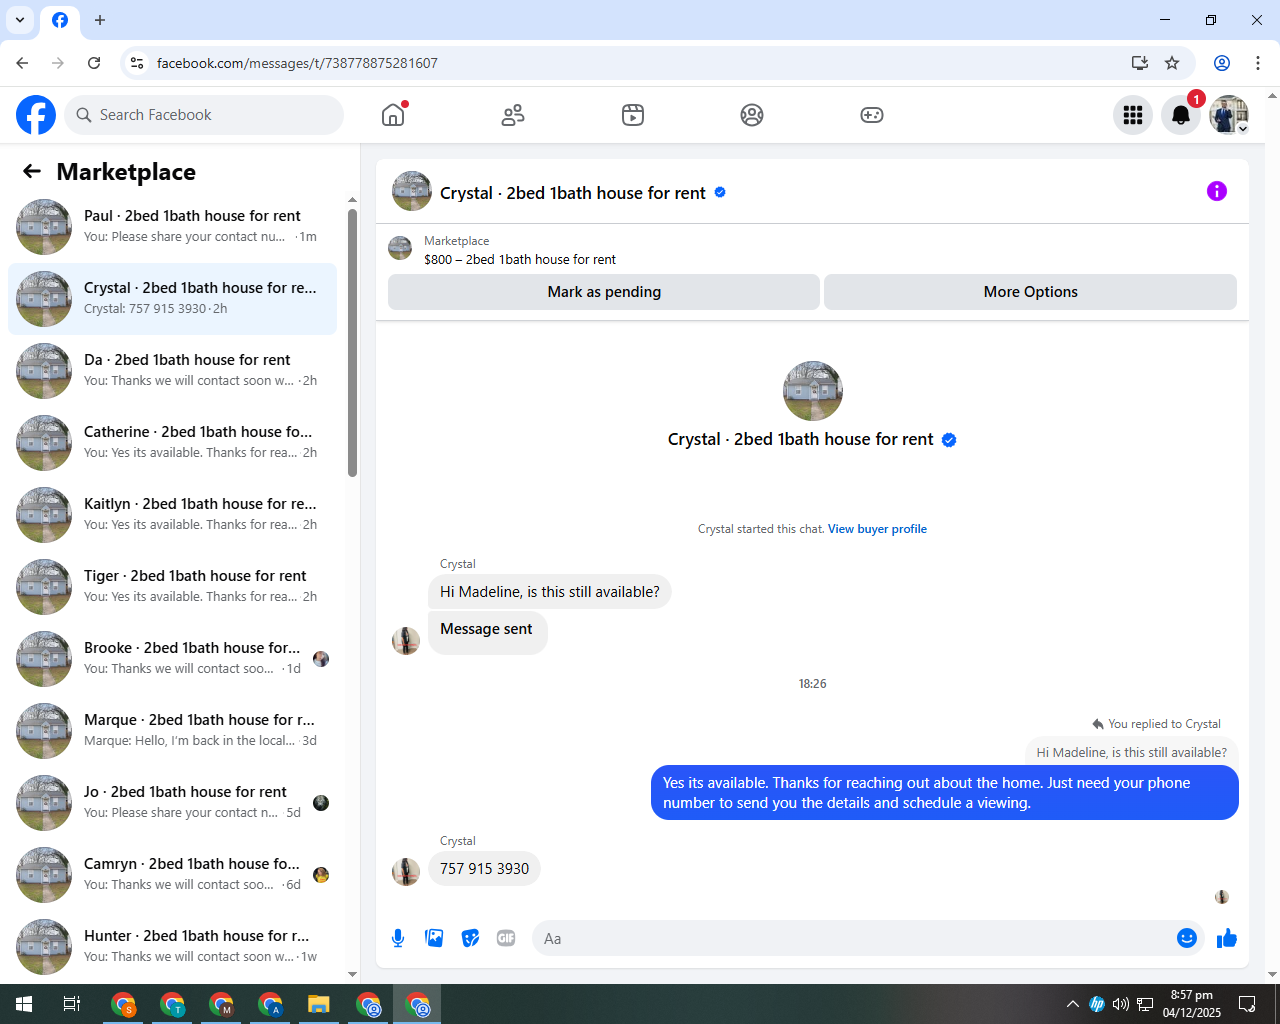Open Chrome three-dot menu
This screenshot has height=1024, width=1280.
(x=1258, y=63)
